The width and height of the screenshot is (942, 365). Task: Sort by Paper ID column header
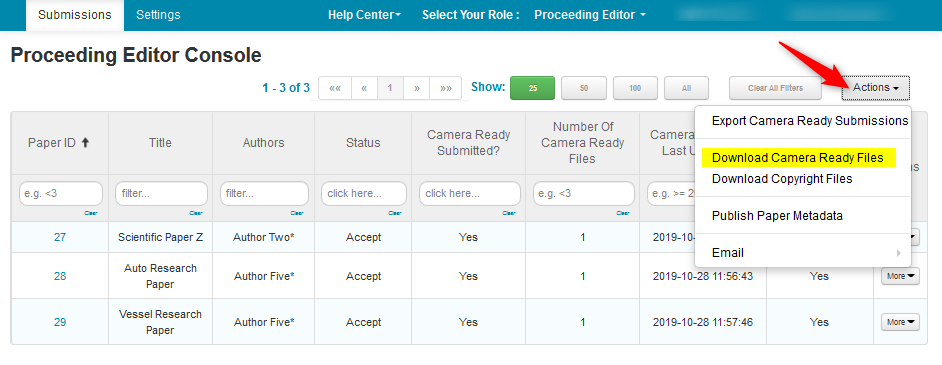click(x=59, y=143)
